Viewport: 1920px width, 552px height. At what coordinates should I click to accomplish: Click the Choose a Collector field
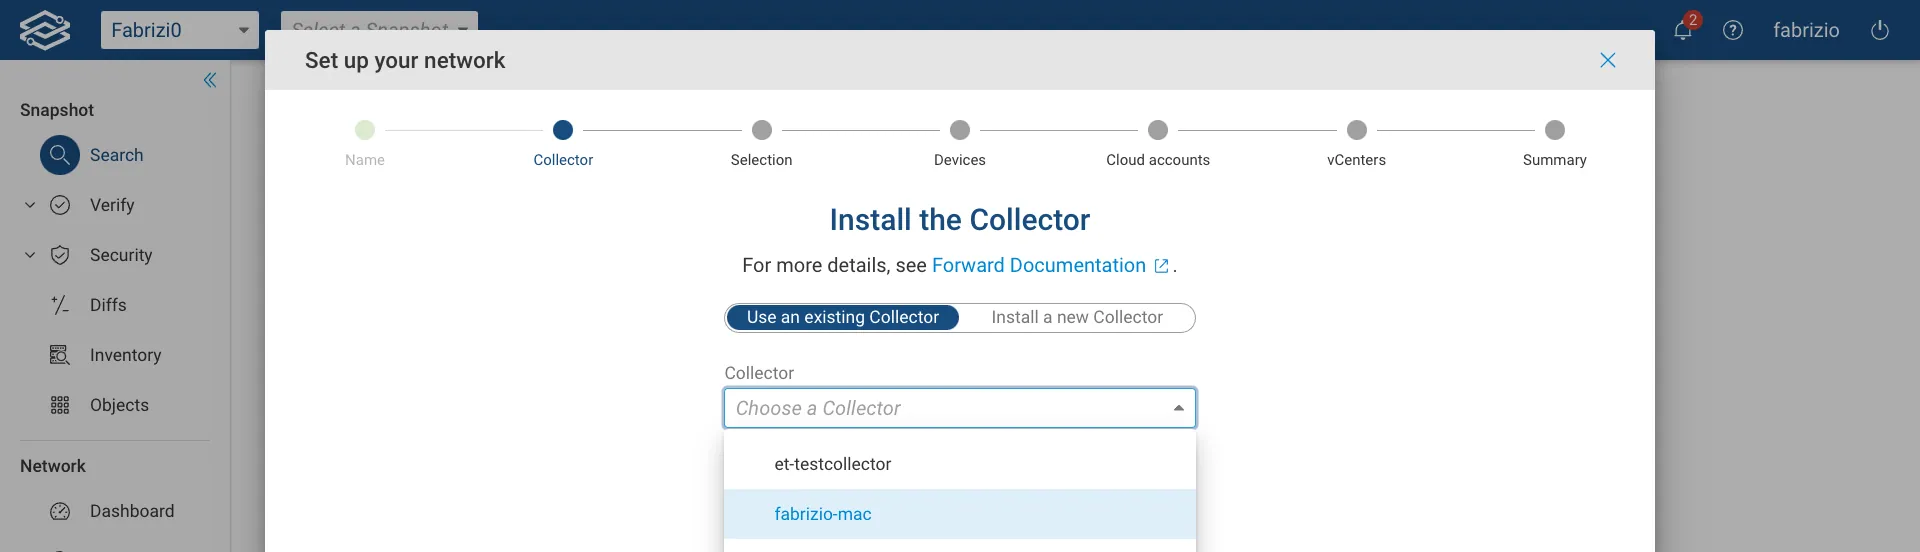960,408
